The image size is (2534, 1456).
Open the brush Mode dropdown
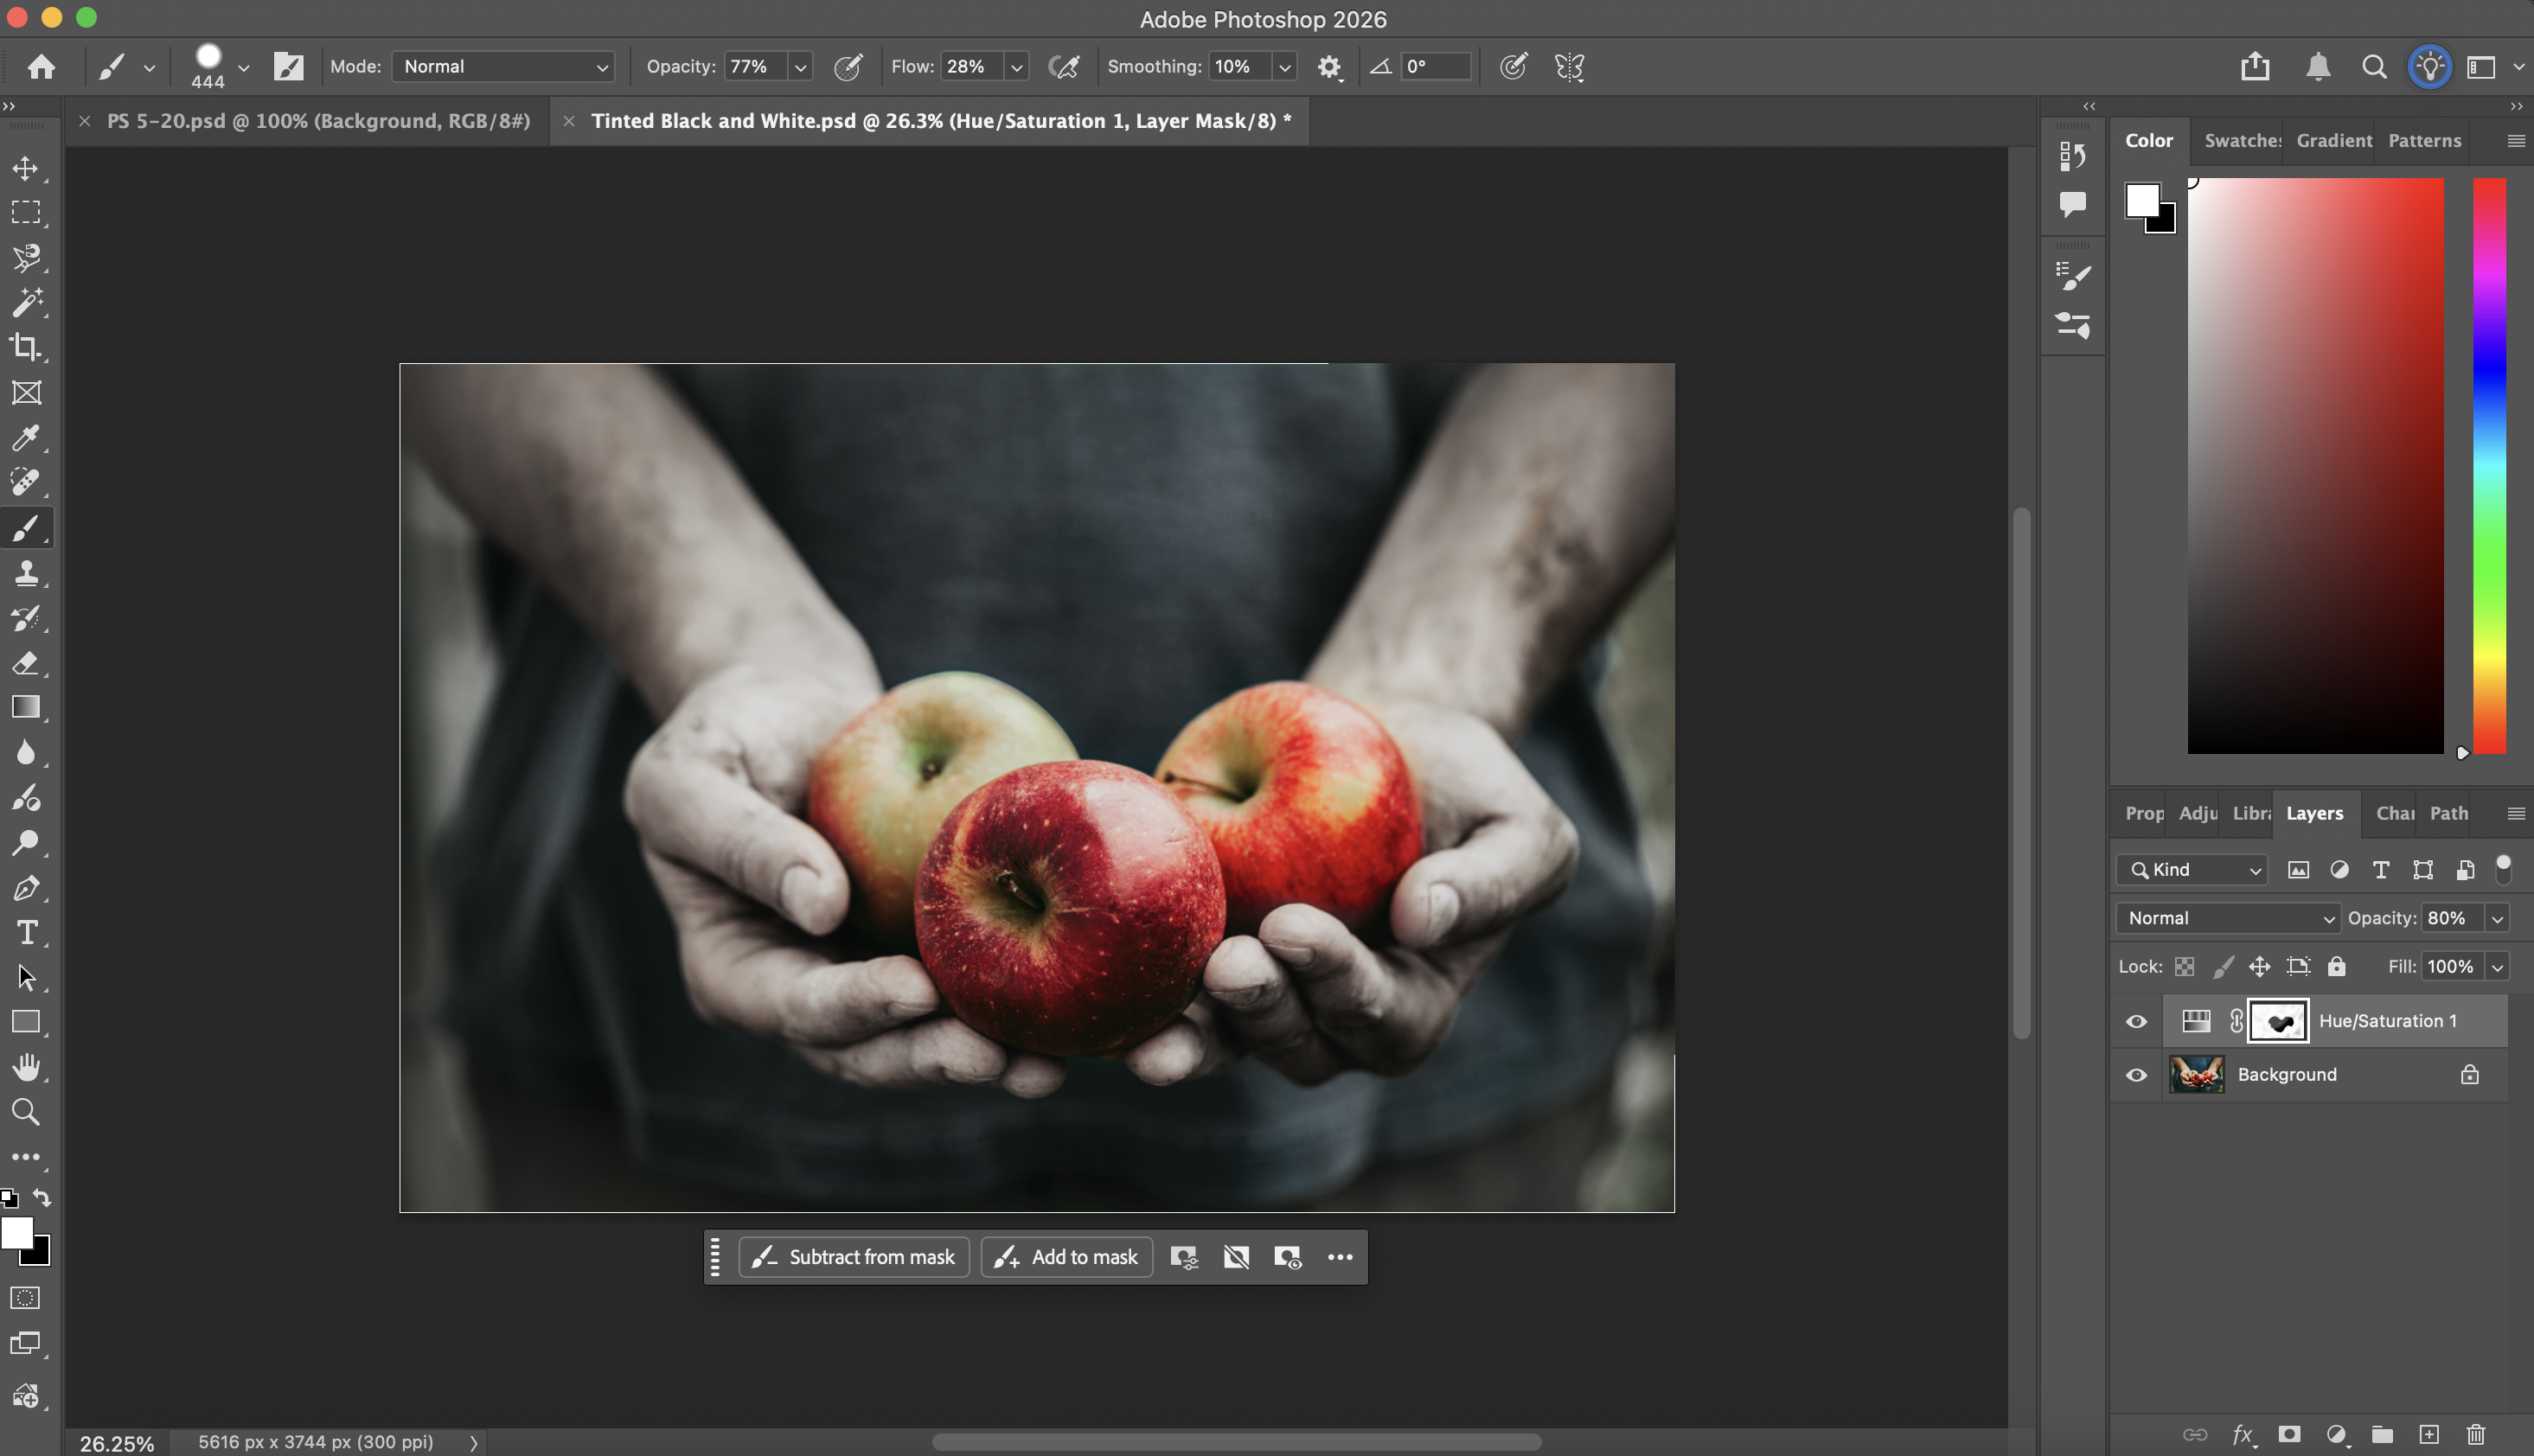coord(503,67)
